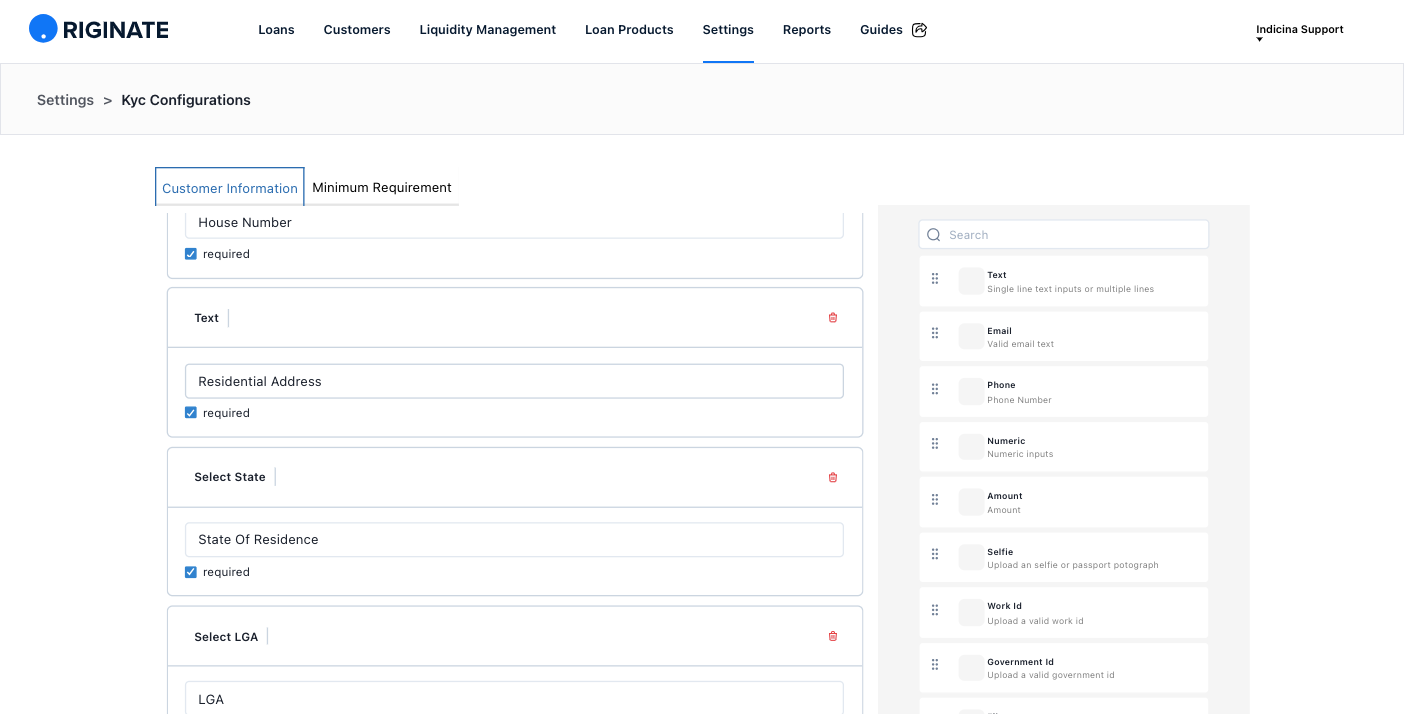The width and height of the screenshot is (1404, 714).
Task: Open the Guides external link icon
Action: pos(920,30)
